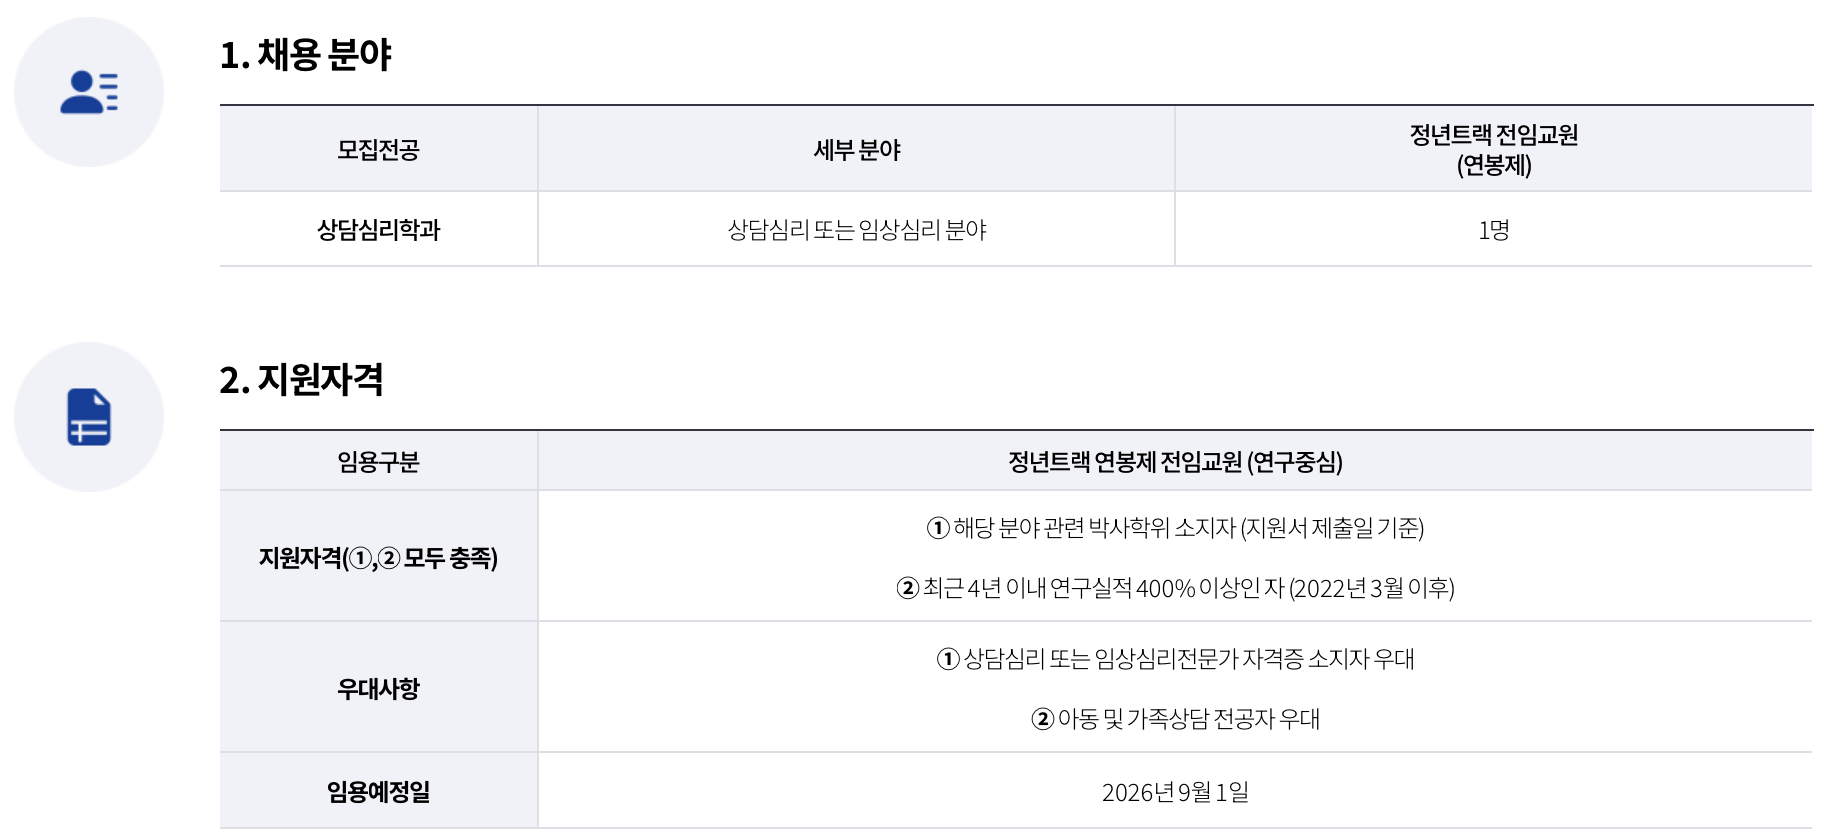The image size is (1824, 838).
Task: Select the 우대사항 row label
Action: click(x=378, y=689)
